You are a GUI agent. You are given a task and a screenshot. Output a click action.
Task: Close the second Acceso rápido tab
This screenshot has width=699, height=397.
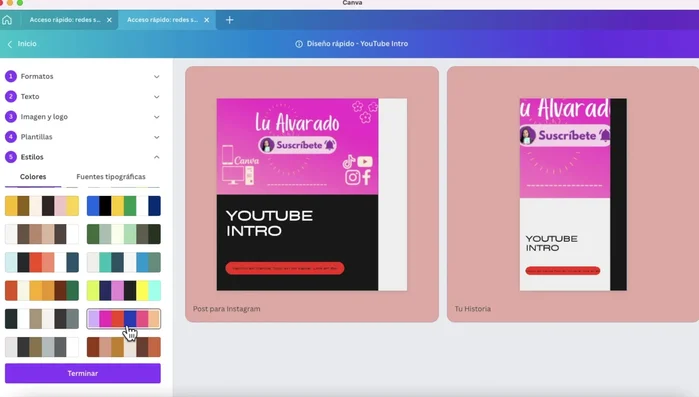pyautogui.click(x=206, y=20)
